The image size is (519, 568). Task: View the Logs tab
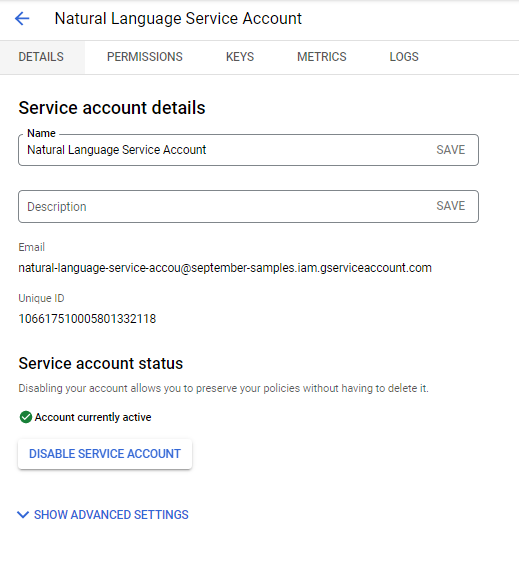(x=404, y=57)
